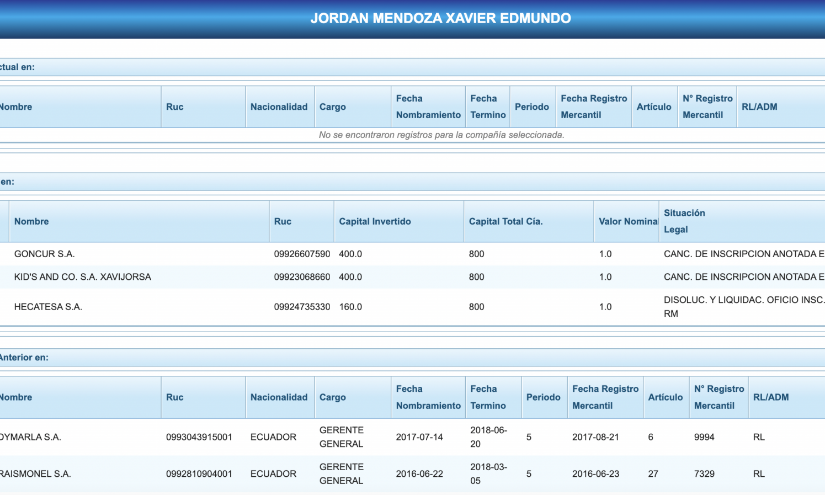Select RUC 0993043915001 in the Anterior table

tap(199, 437)
